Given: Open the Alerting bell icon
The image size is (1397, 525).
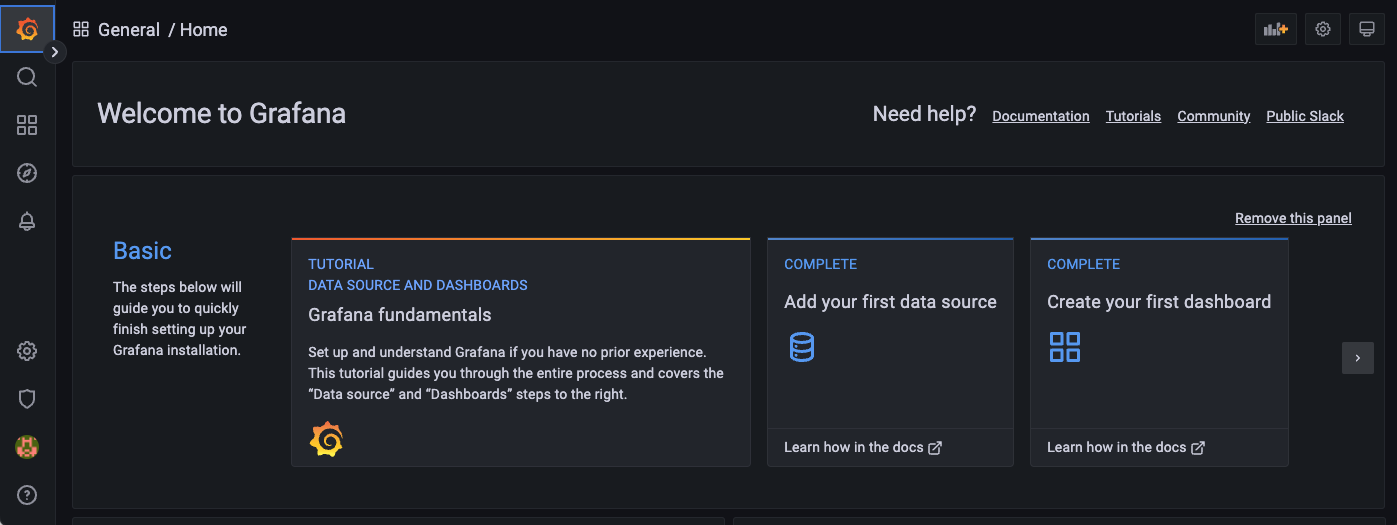Looking at the screenshot, I should [x=27, y=222].
